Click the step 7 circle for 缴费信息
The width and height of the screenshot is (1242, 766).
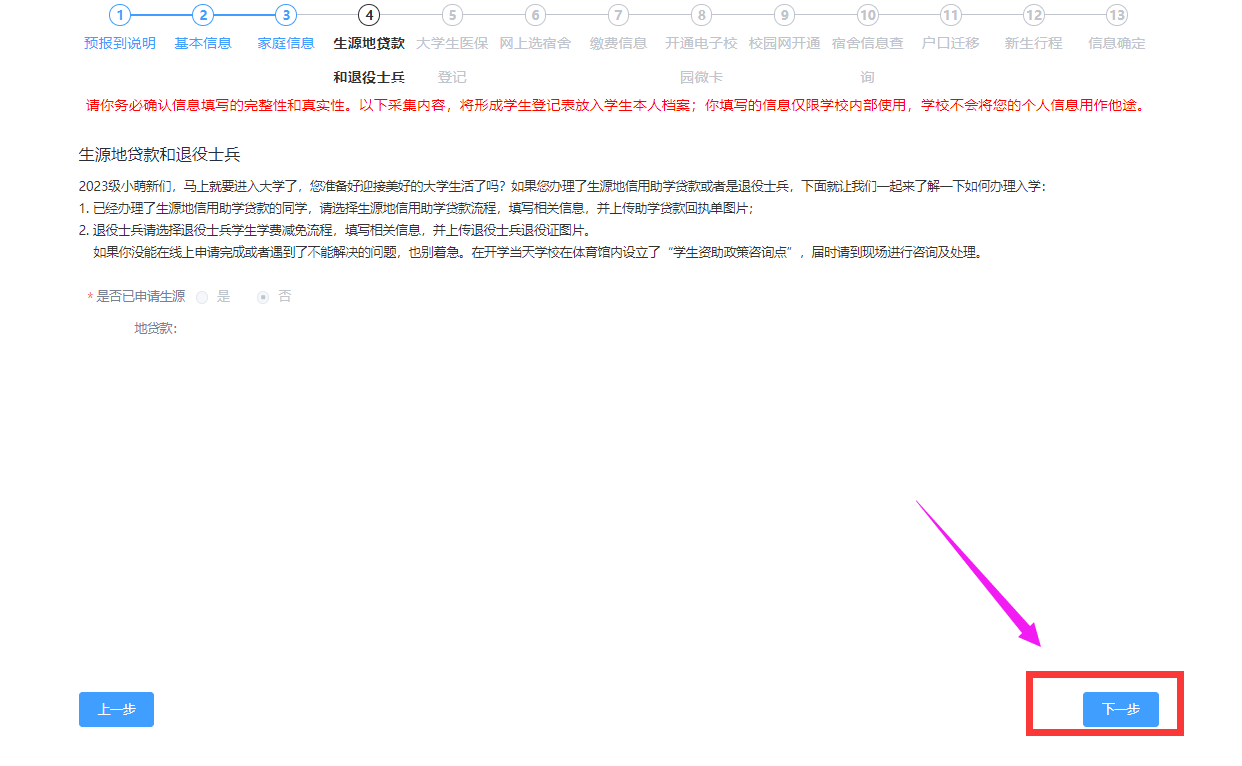(x=618, y=16)
